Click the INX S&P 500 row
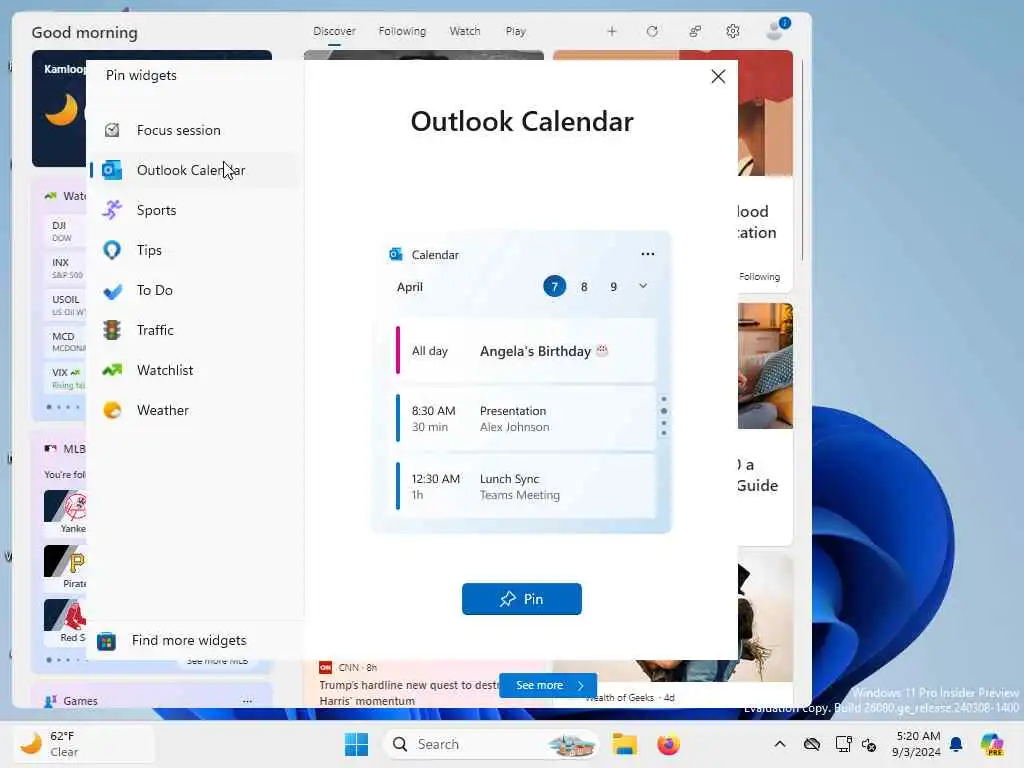 tap(65, 268)
